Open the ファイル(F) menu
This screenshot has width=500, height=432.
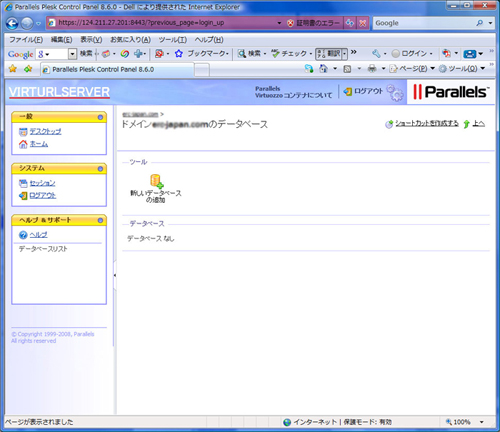click(26, 40)
